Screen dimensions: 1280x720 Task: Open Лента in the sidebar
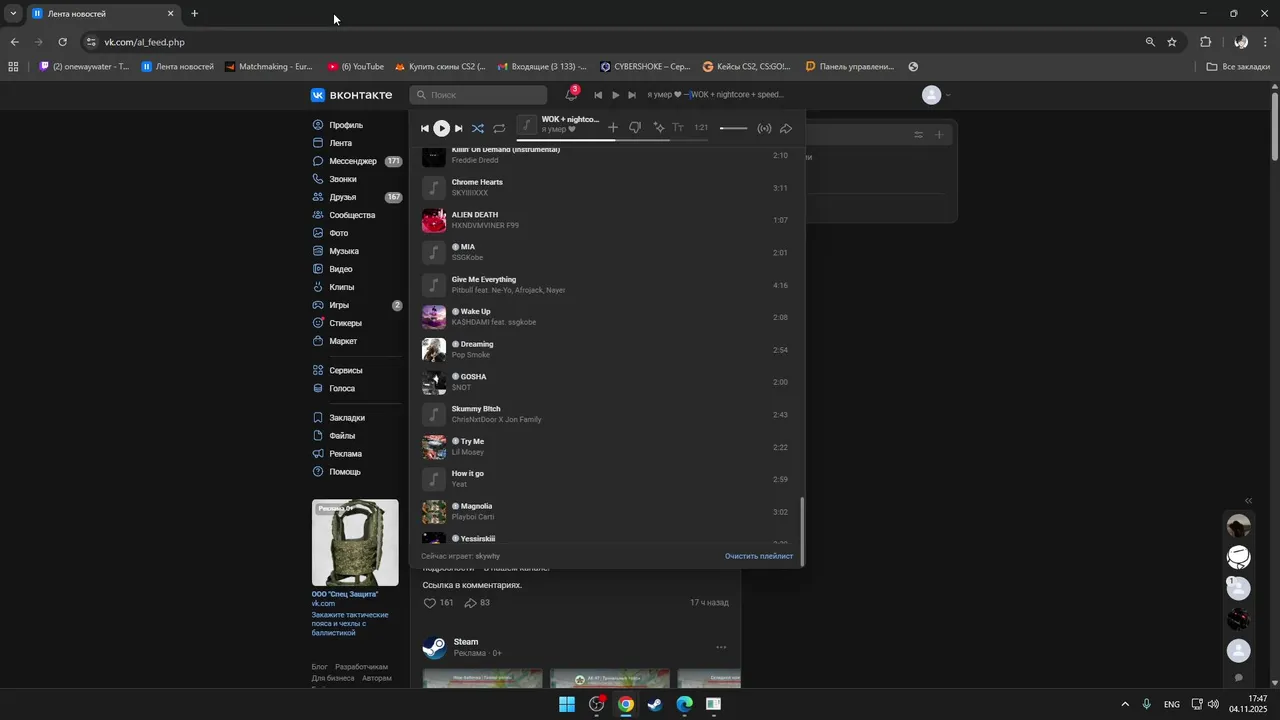click(x=340, y=143)
